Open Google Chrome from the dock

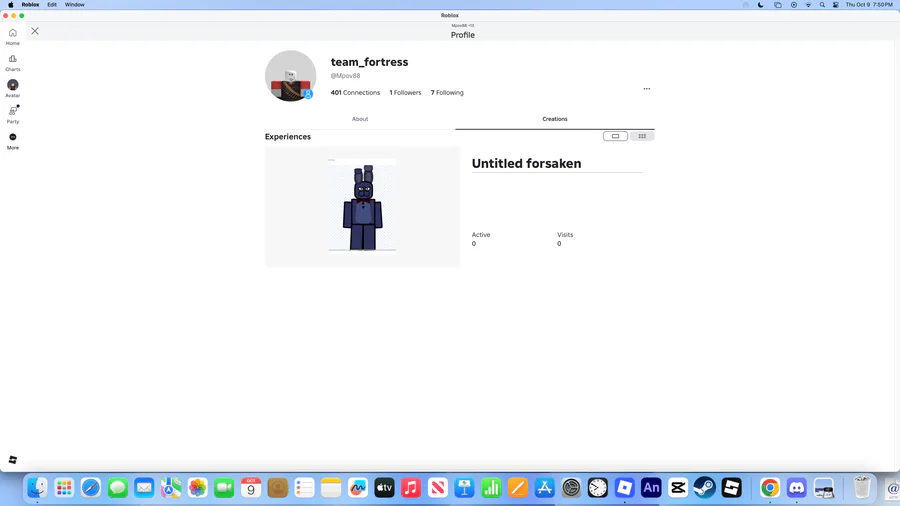pos(770,488)
